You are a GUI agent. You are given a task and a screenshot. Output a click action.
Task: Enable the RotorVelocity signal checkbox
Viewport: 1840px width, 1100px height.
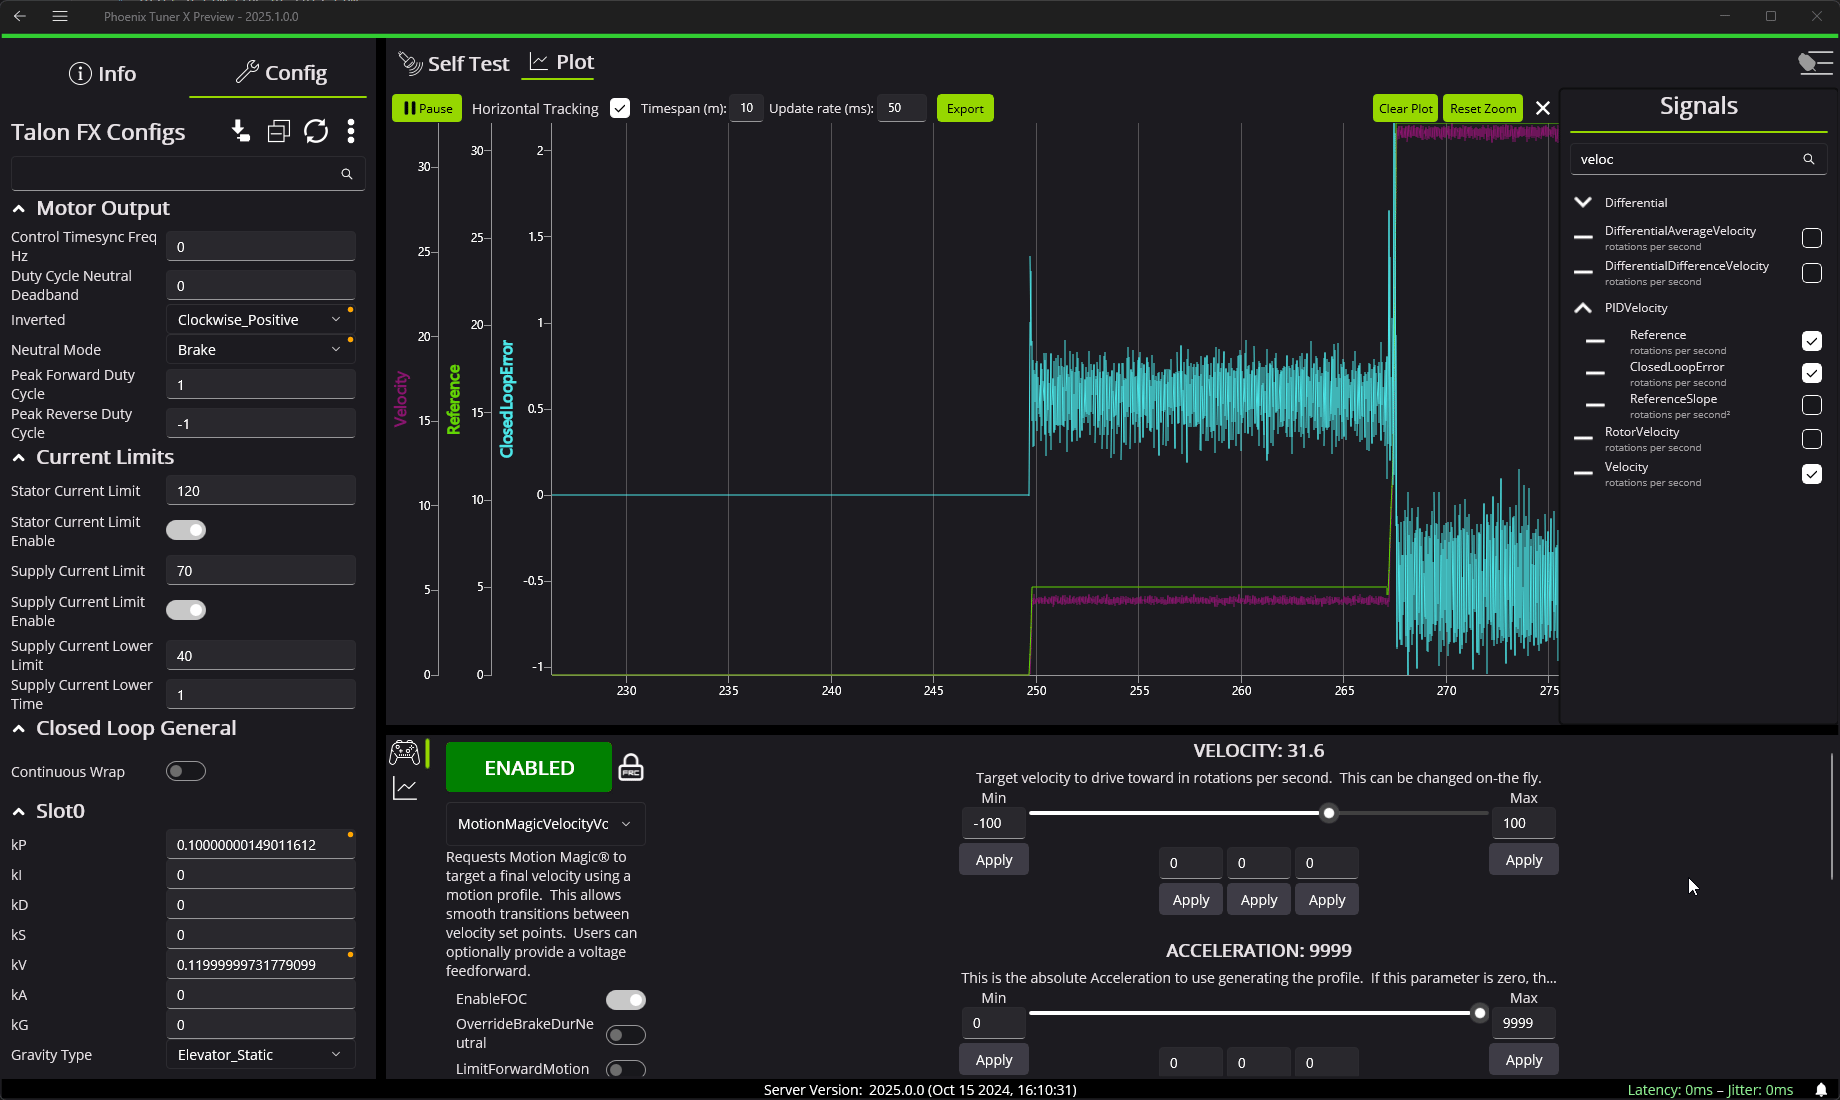pyautogui.click(x=1811, y=439)
